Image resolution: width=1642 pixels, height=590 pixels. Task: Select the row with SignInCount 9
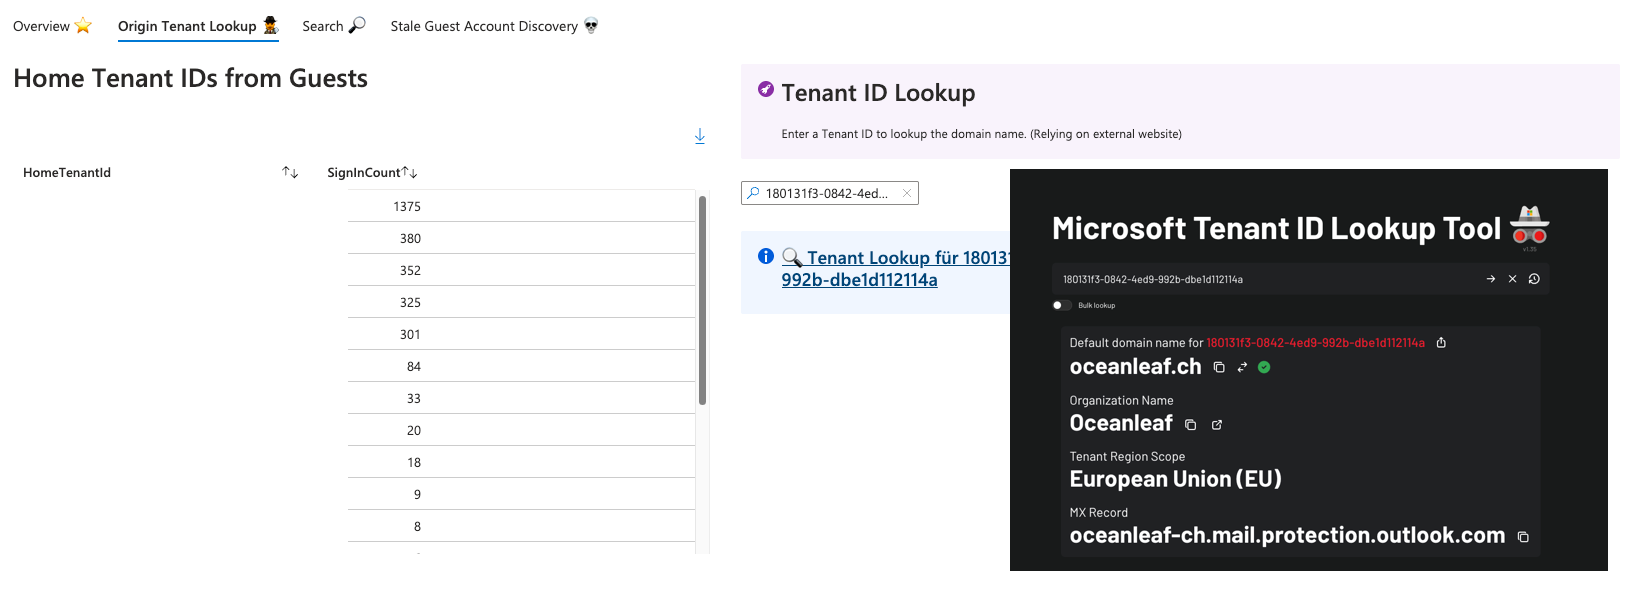pyautogui.click(x=521, y=494)
